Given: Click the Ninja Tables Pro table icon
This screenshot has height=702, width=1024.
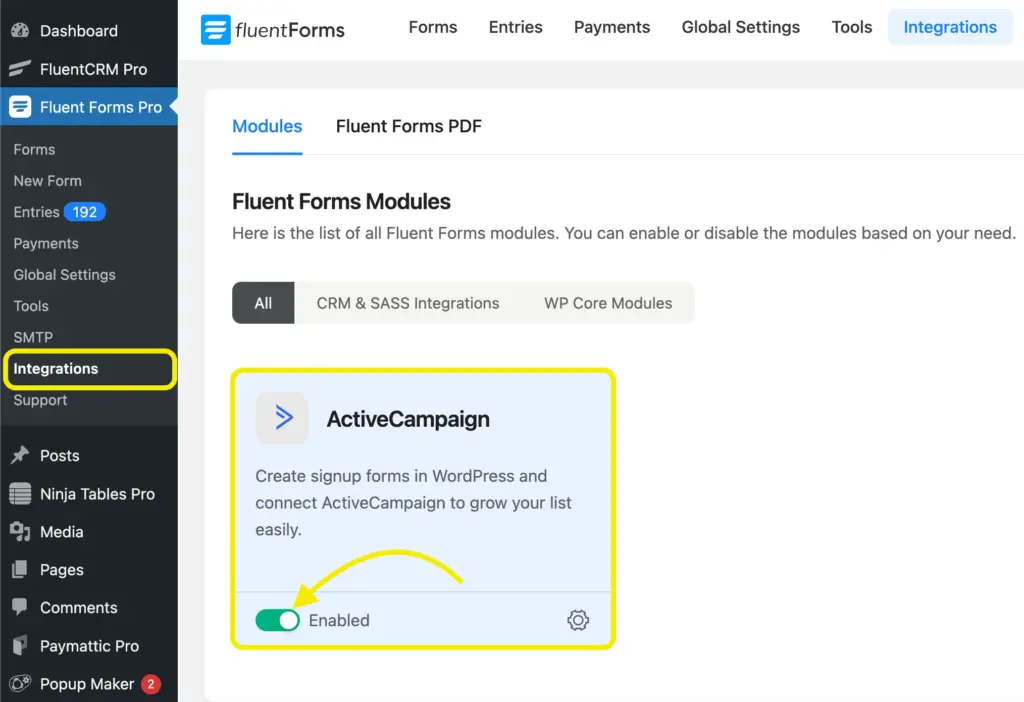Looking at the screenshot, I should coord(20,493).
